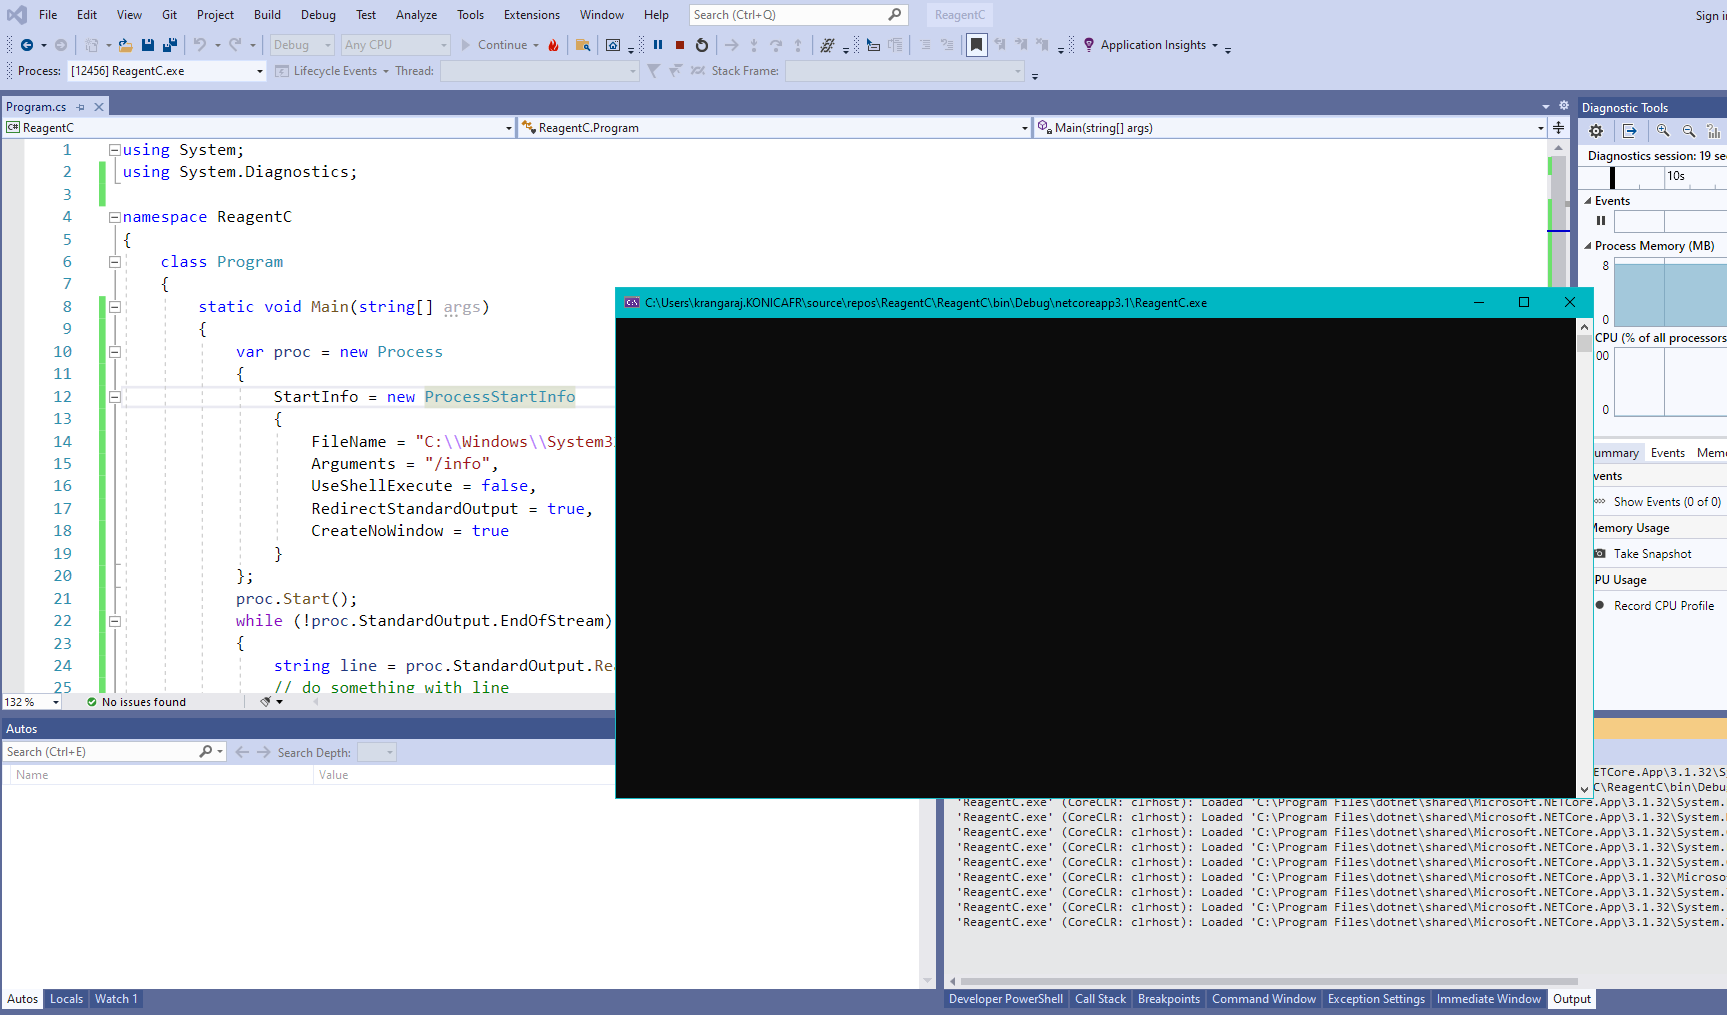The width and height of the screenshot is (1727, 1015).
Task: Pin the Program.cs tab
Action: (81, 107)
